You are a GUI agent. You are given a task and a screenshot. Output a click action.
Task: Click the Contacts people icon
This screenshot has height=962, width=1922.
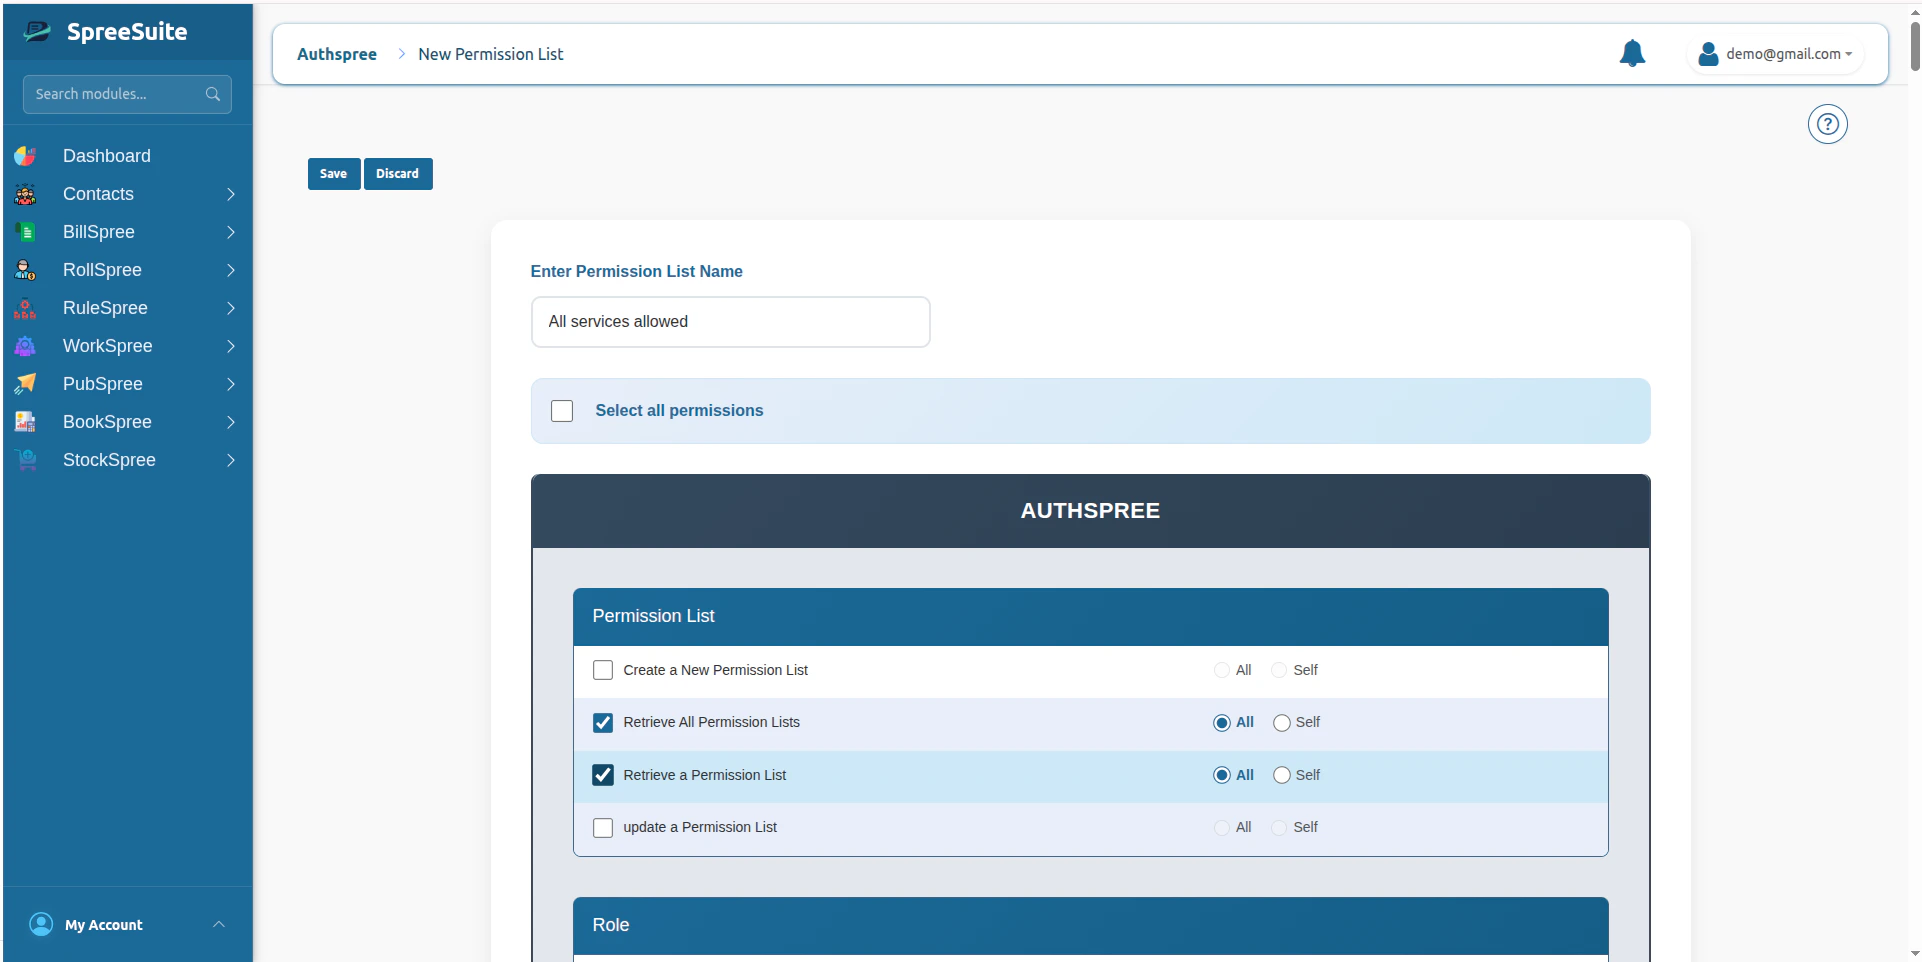25,194
